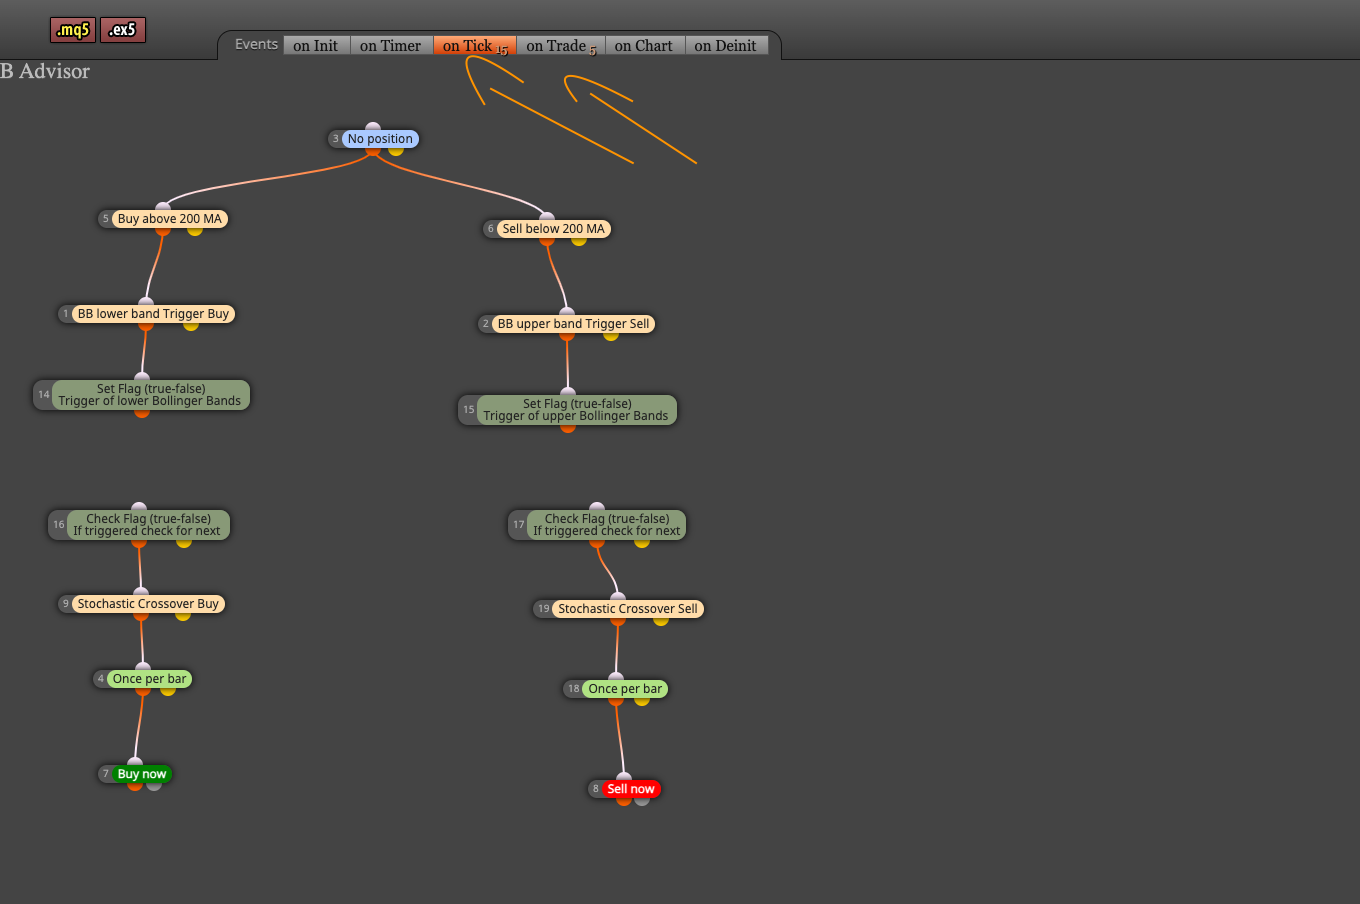Screen dimensions: 1360x904
Task: Select the BB upper band Trigger Sell block
Action: pyautogui.click(x=573, y=324)
